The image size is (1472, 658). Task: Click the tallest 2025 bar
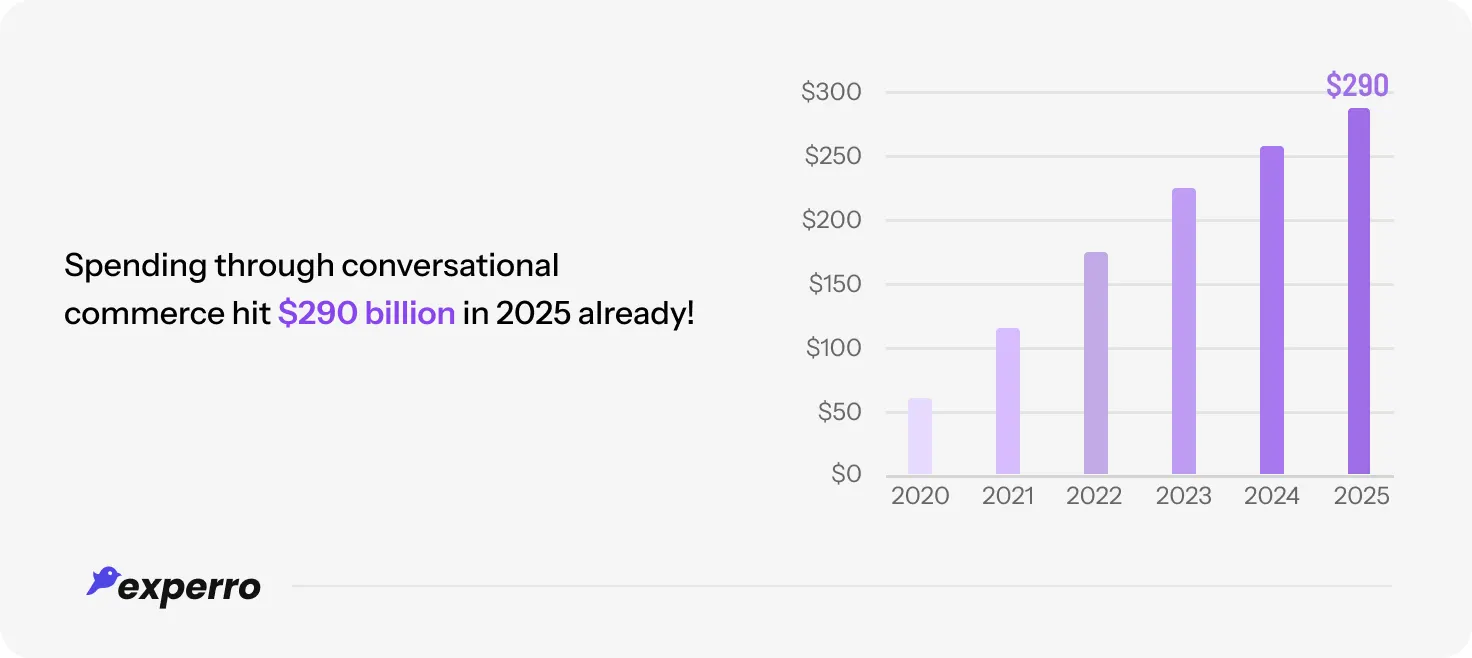pyautogui.click(x=1359, y=292)
